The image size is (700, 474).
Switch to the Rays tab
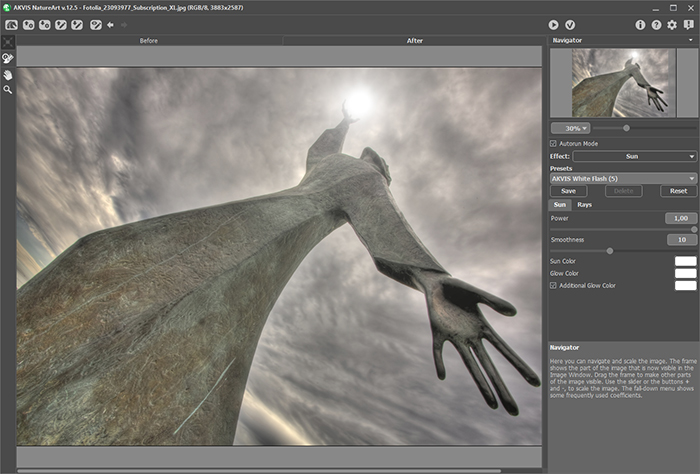click(x=584, y=204)
